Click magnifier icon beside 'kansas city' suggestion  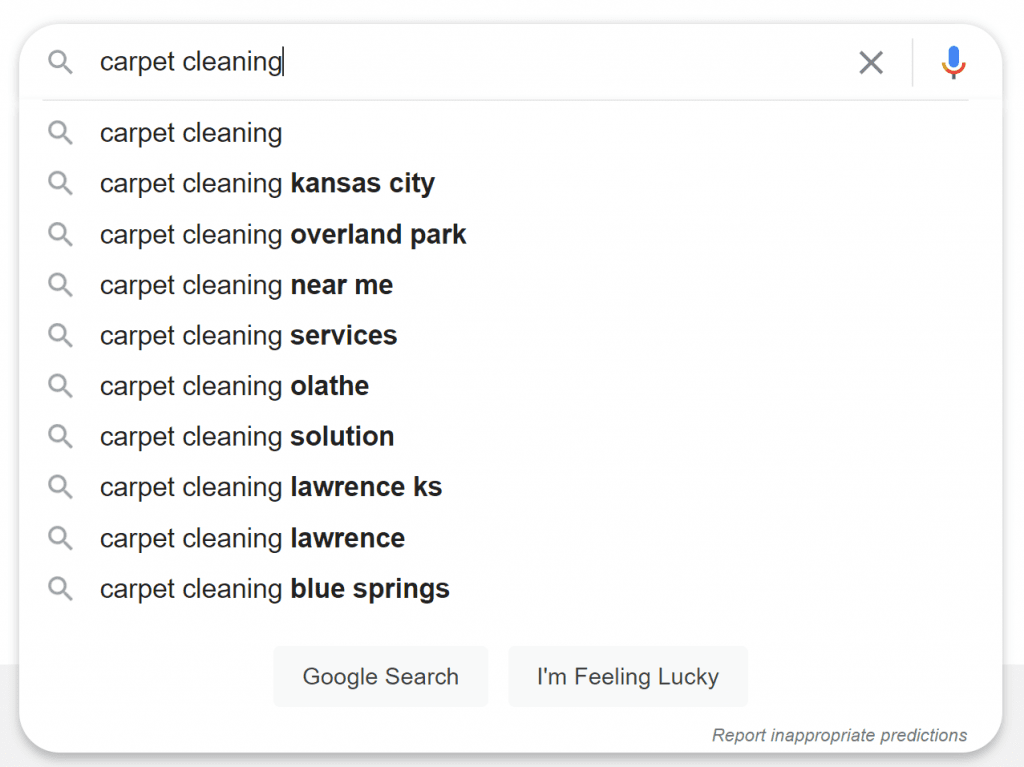pyautogui.click(x=60, y=183)
